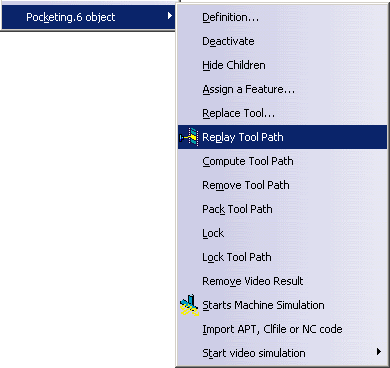Select Replay Tool Path text label
390x368 pixels.
tap(243, 137)
